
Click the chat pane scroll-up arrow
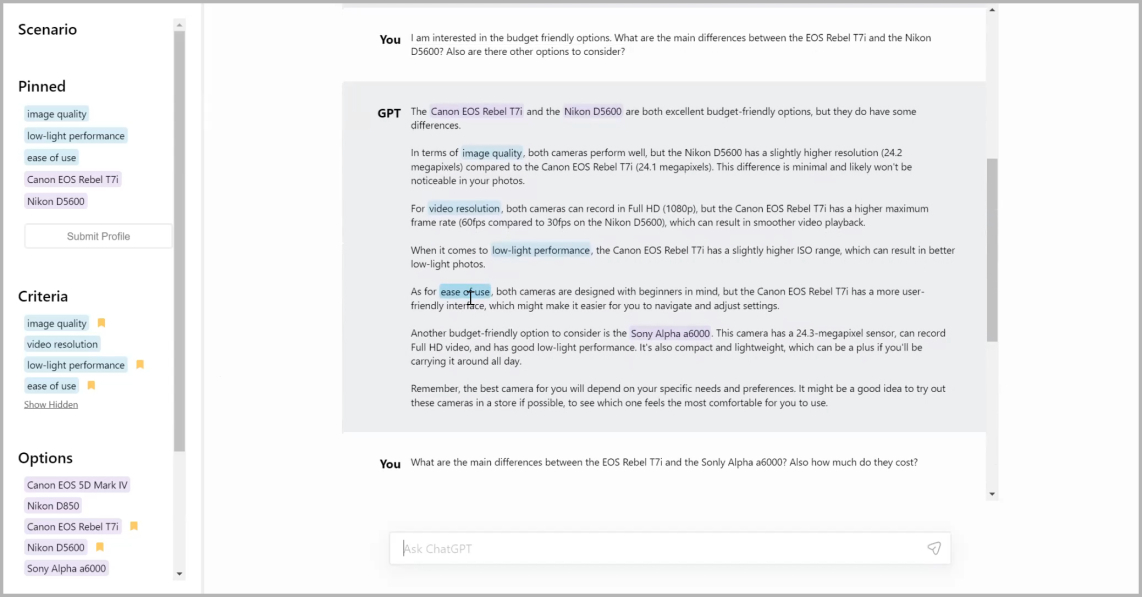pyautogui.click(x=992, y=10)
